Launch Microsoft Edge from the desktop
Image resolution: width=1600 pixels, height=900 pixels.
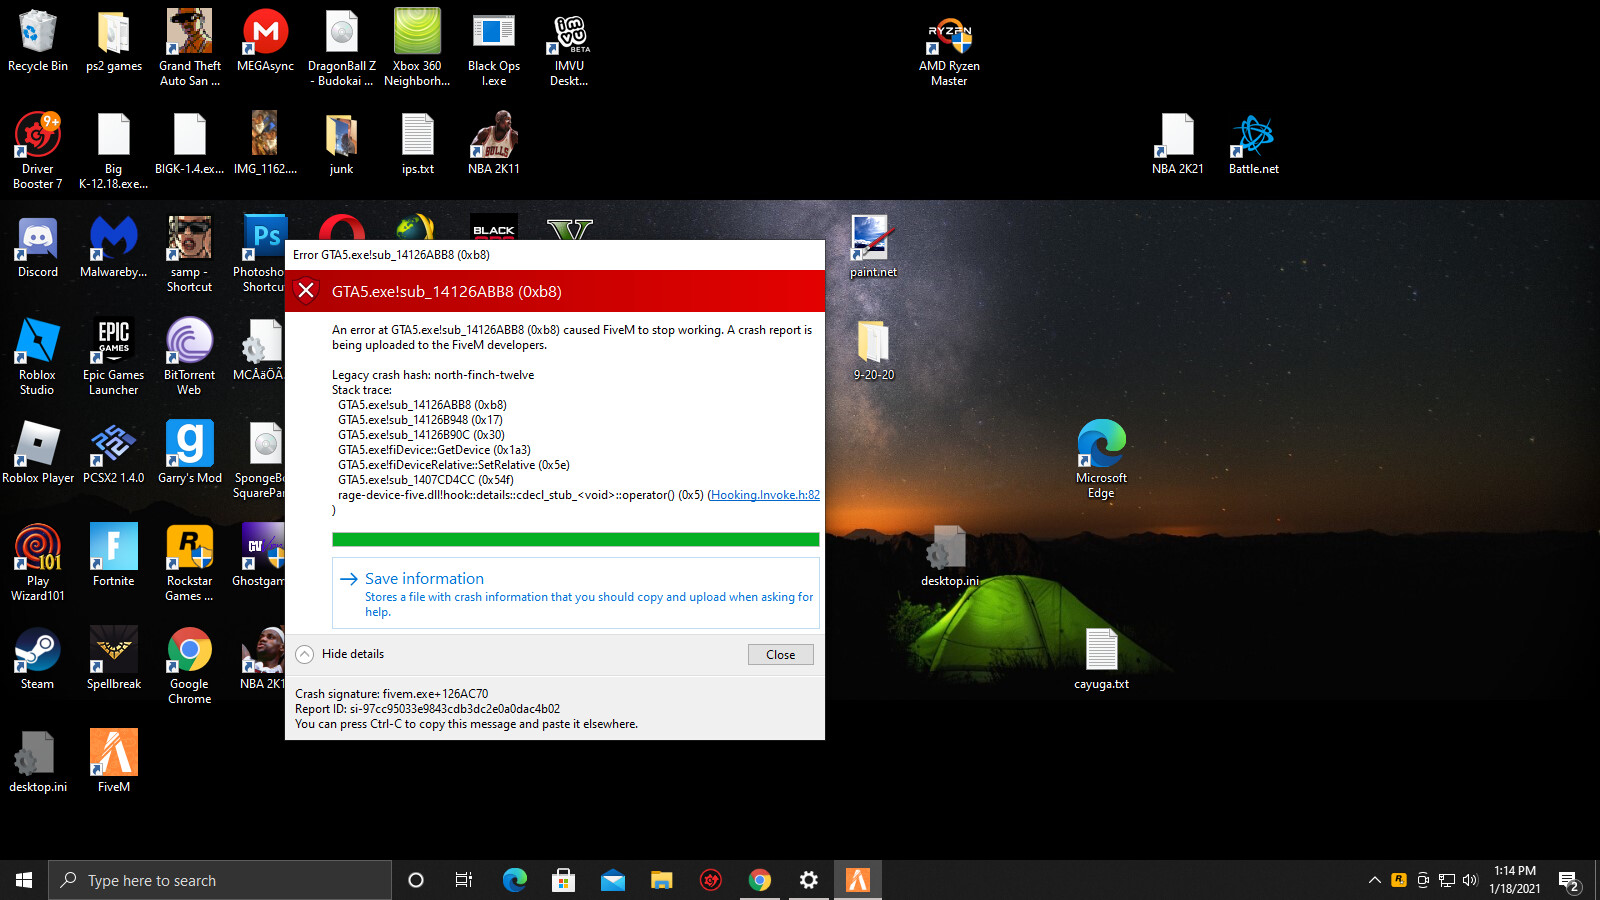pos(1100,447)
